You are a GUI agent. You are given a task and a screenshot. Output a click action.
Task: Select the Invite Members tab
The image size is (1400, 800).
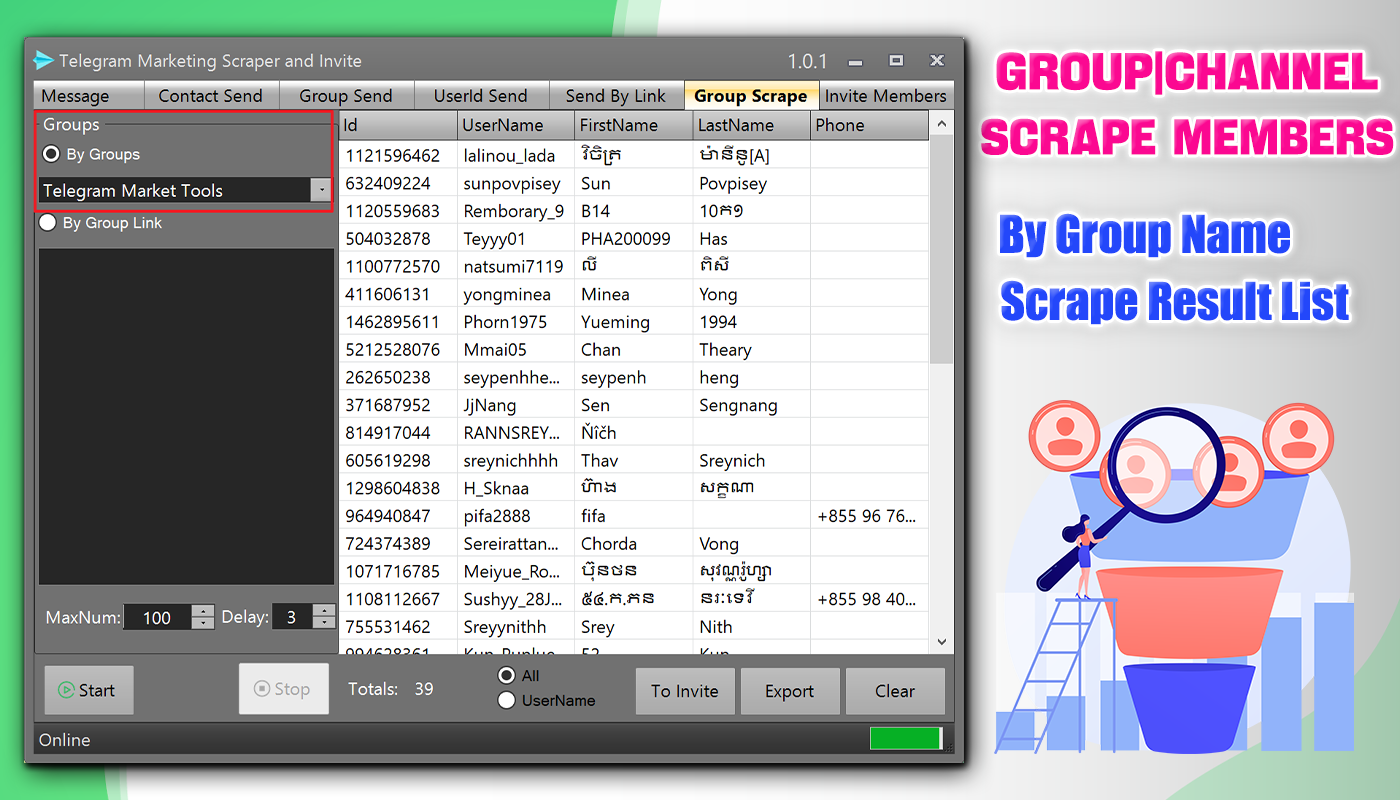tap(886, 95)
